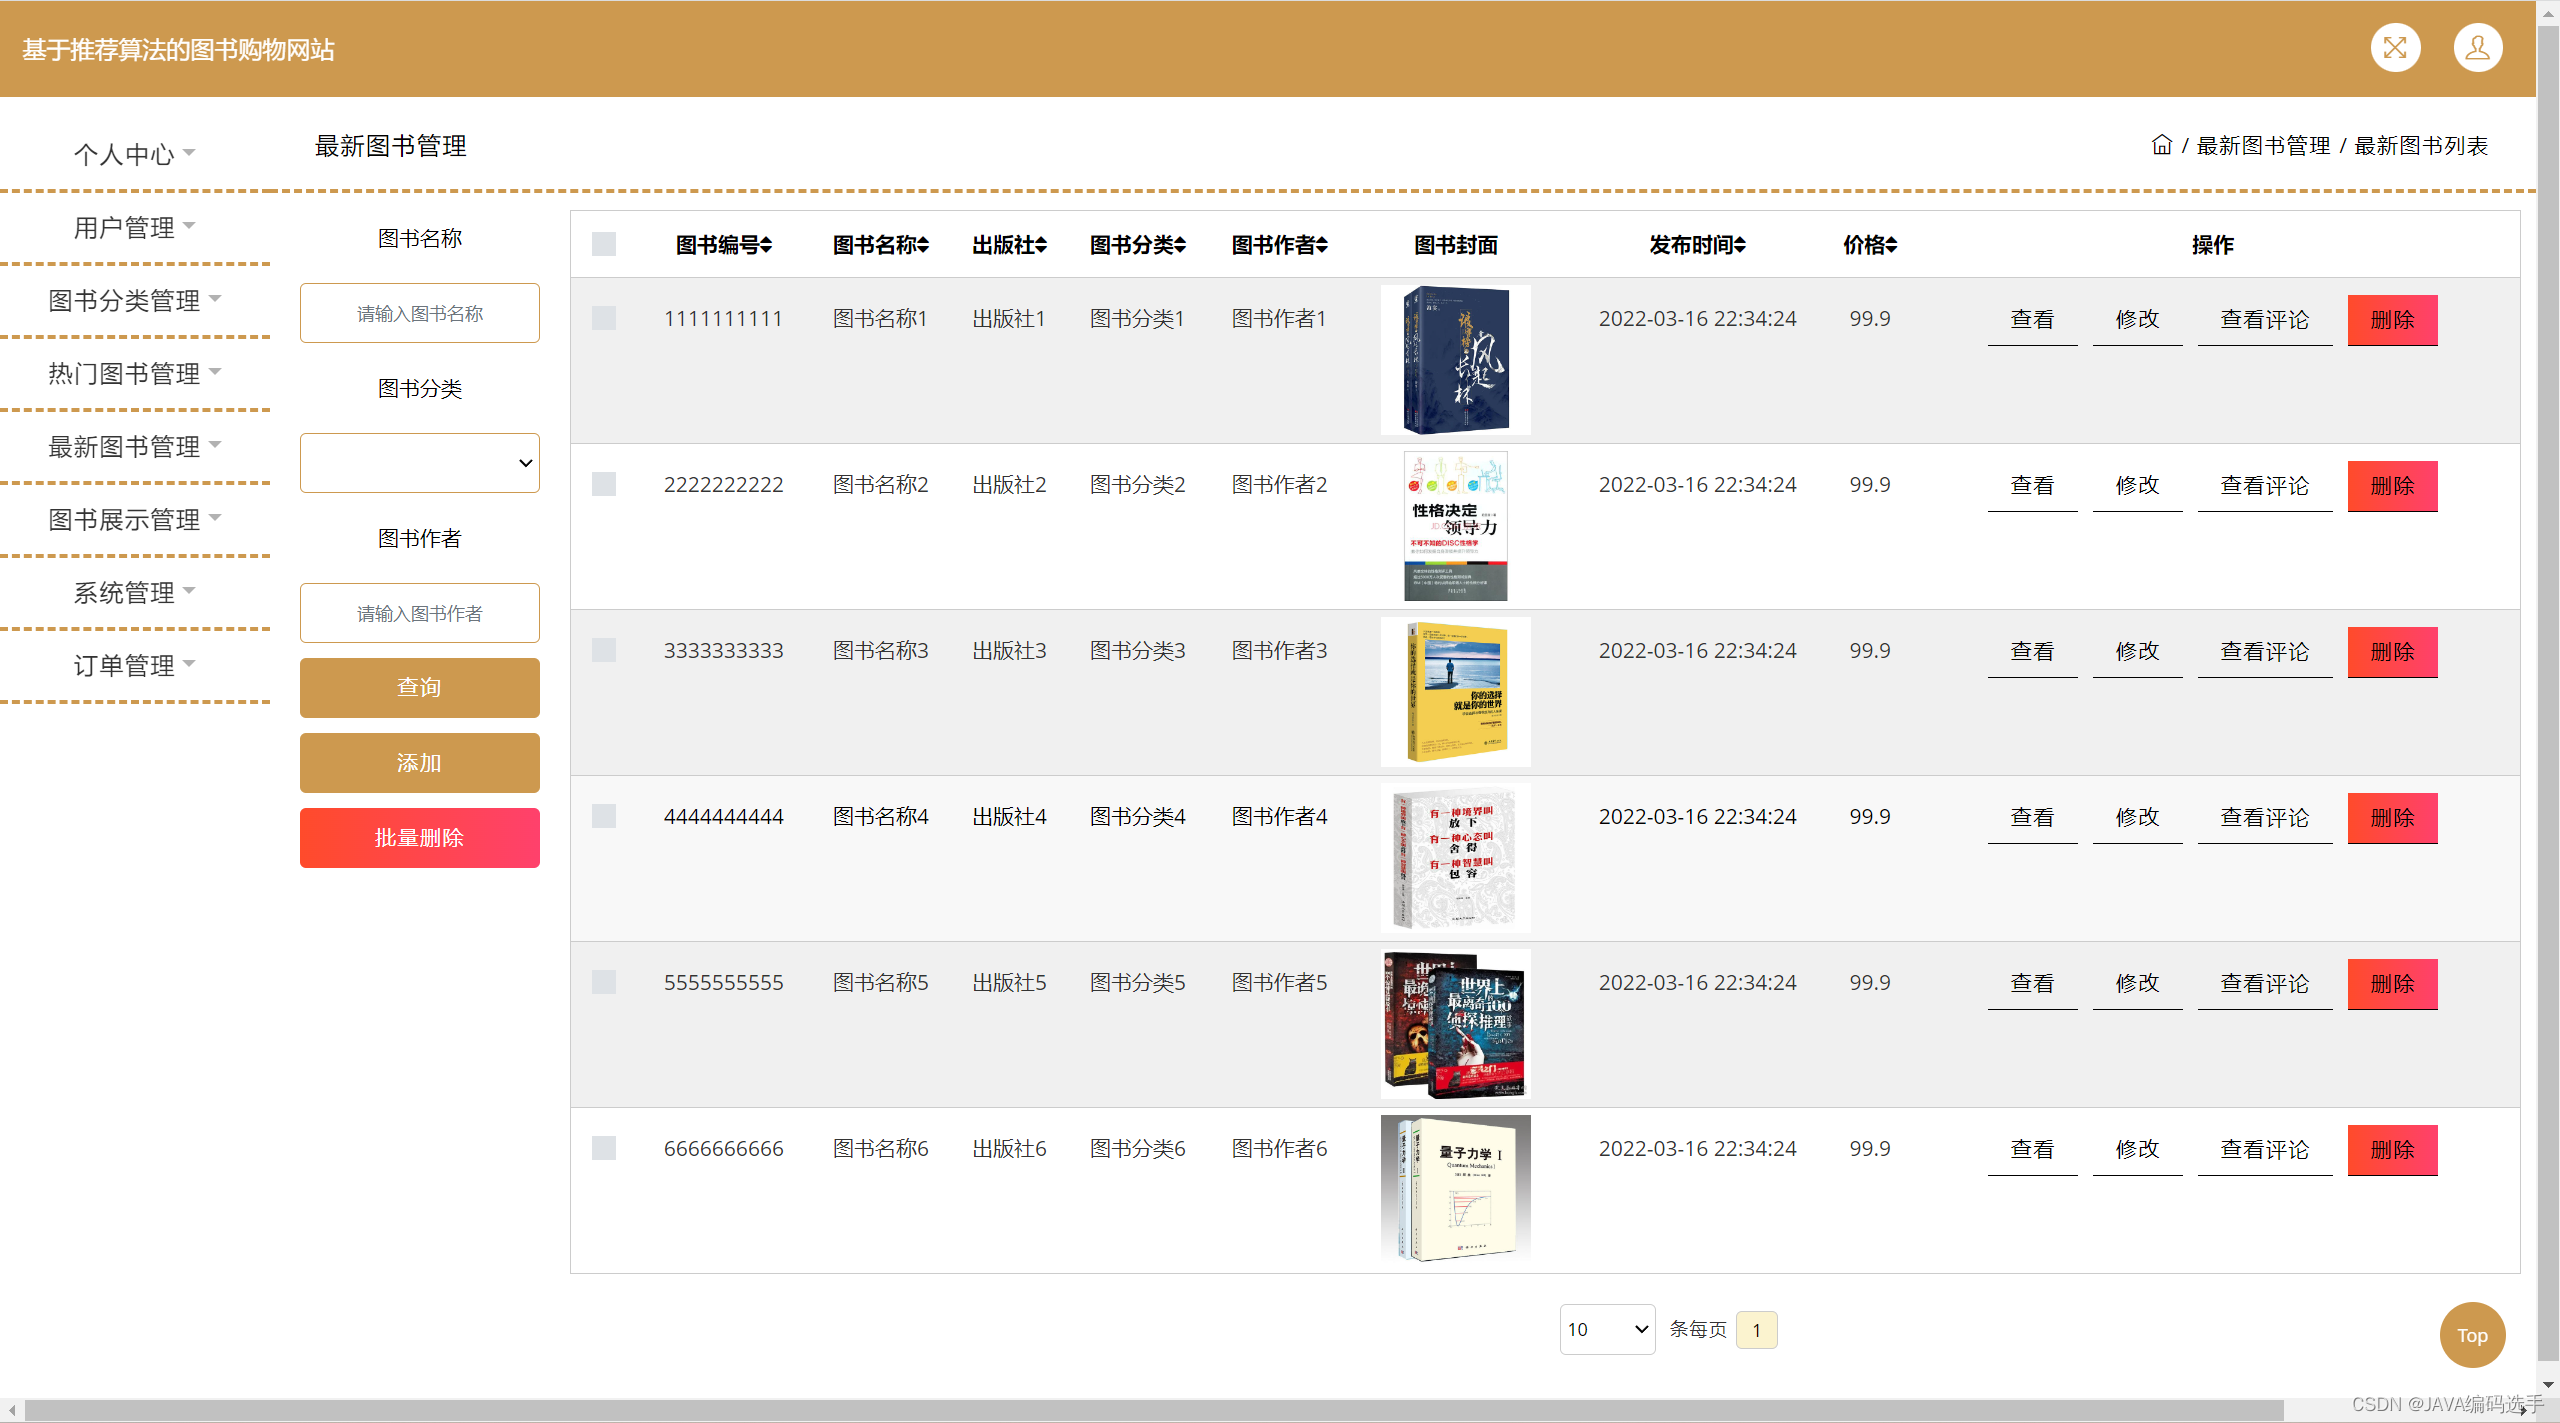
Task: Open cover thumbnail of 图书名称4
Action: (x=1455, y=858)
